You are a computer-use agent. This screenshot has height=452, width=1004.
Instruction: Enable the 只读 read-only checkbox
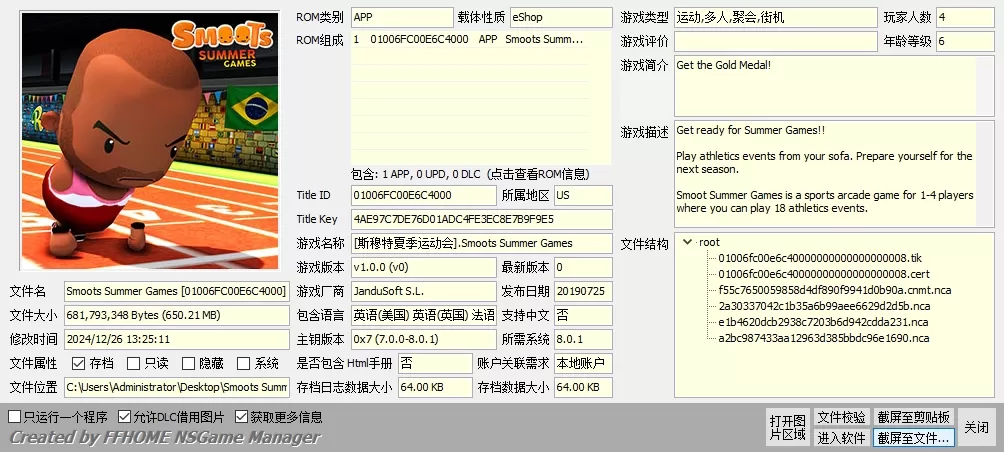(133, 364)
